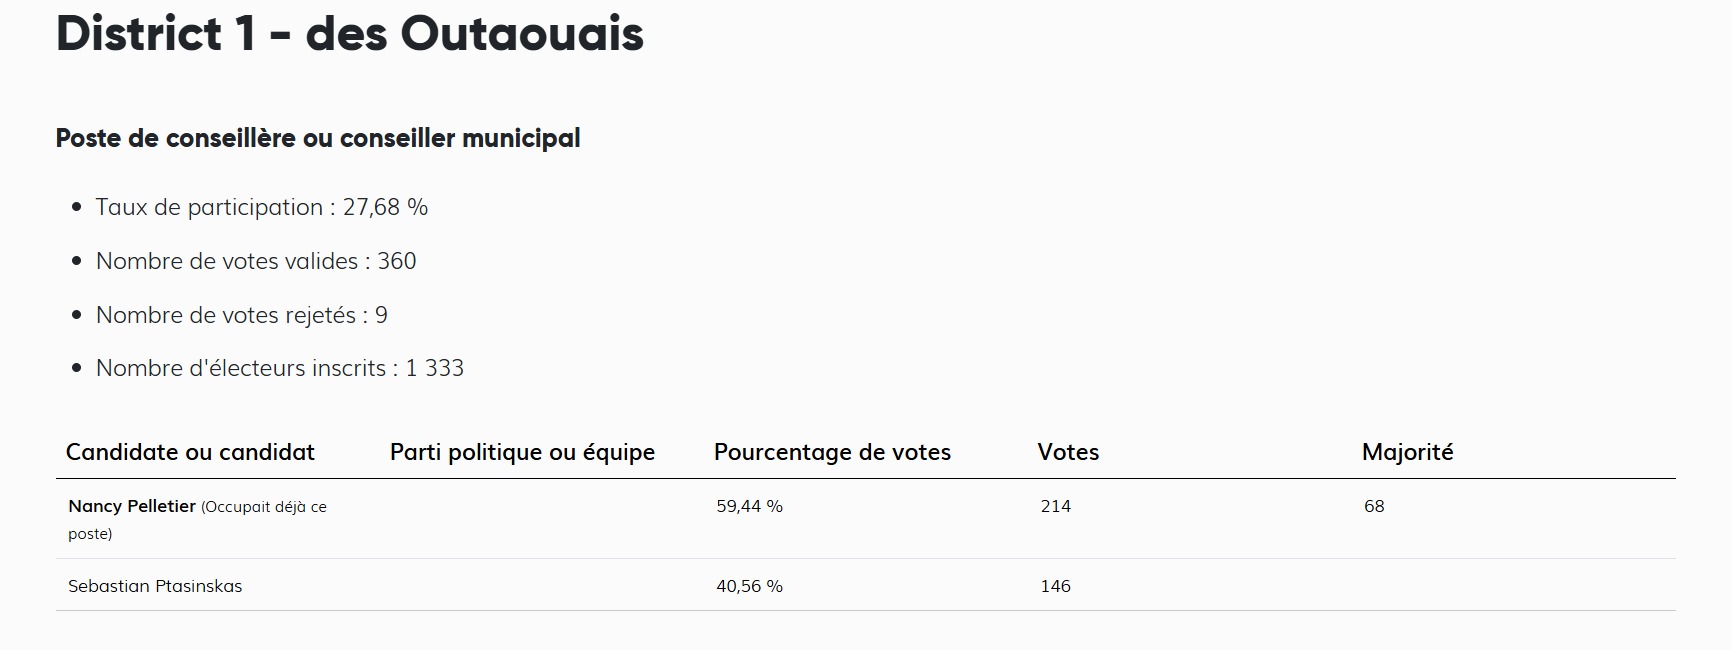Image resolution: width=1731 pixels, height=650 pixels.
Task: Click the Candidate ou candidat column header
Action: (x=190, y=452)
